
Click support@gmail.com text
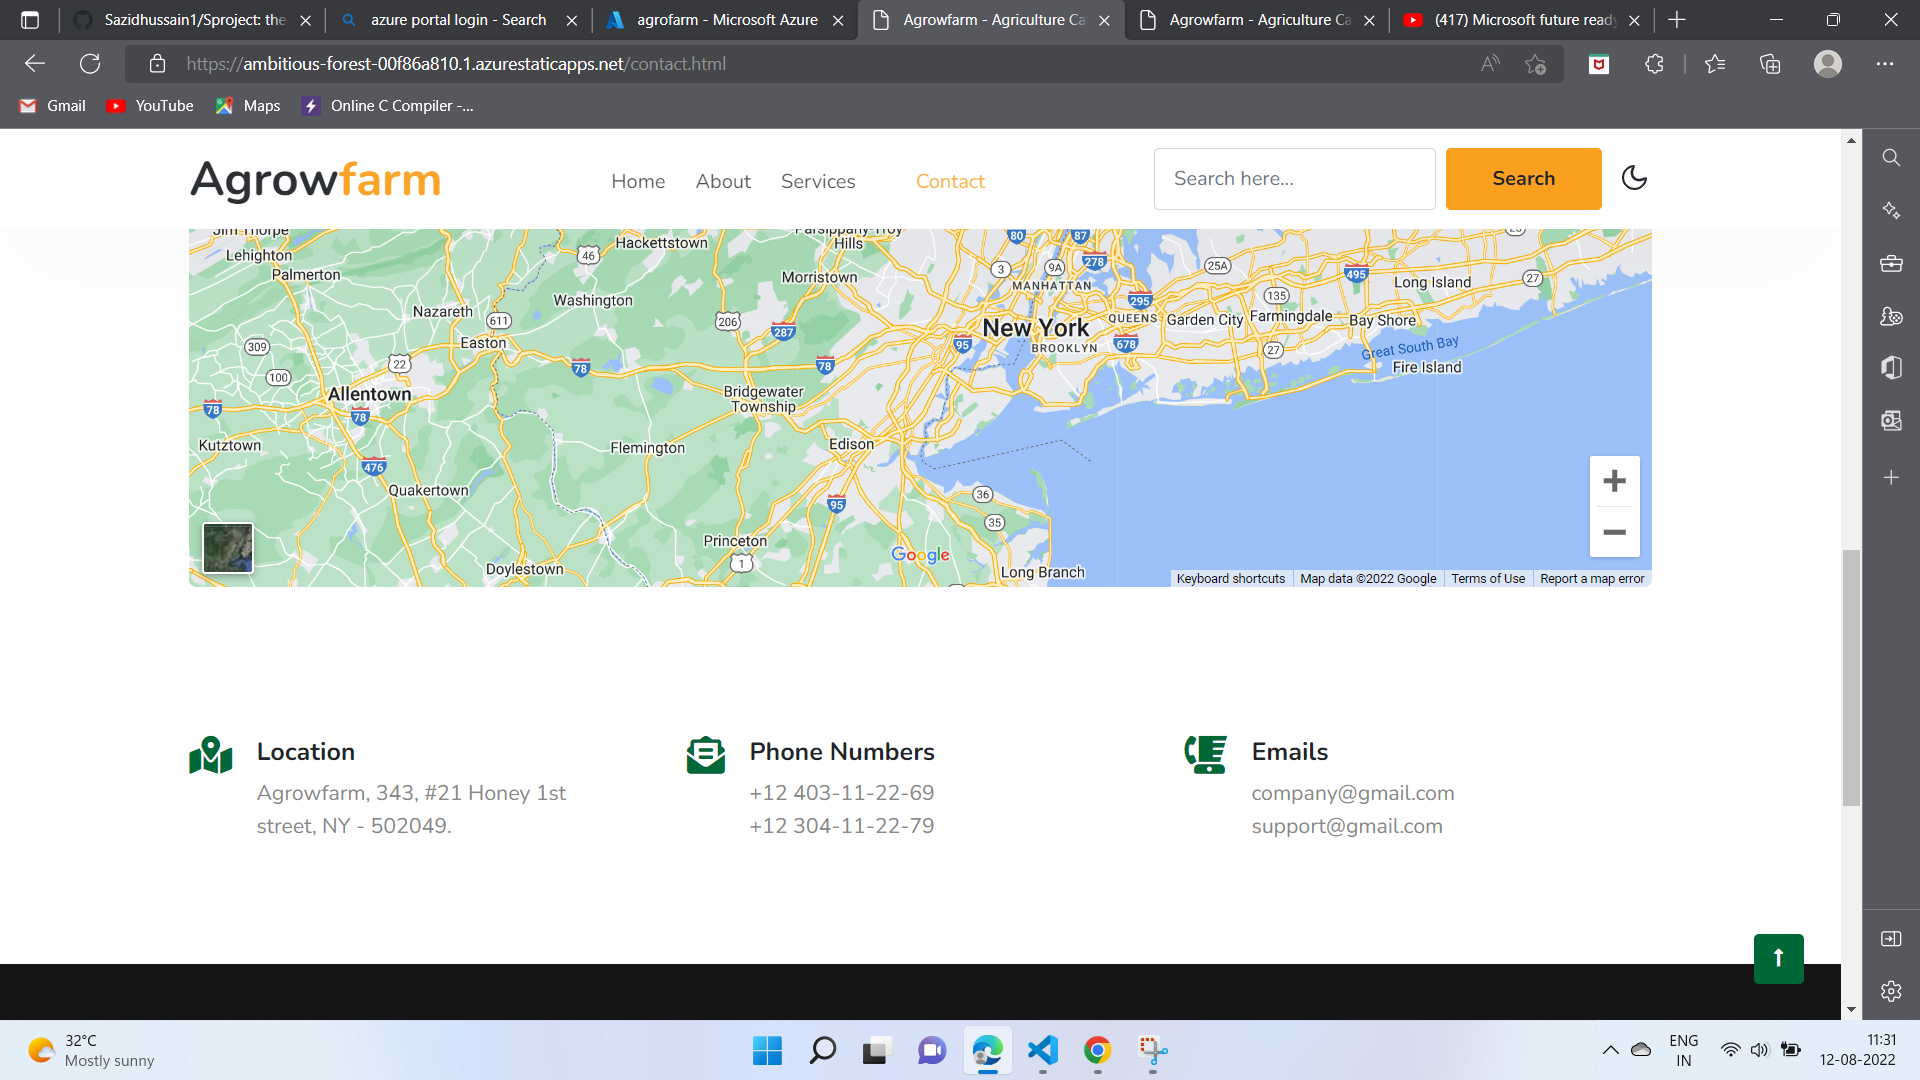pyautogui.click(x=1347, y=826)
